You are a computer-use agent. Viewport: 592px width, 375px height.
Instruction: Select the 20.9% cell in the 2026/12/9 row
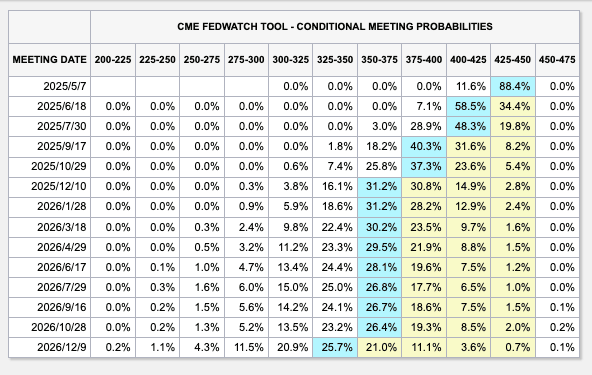click(x=290, y=347)
